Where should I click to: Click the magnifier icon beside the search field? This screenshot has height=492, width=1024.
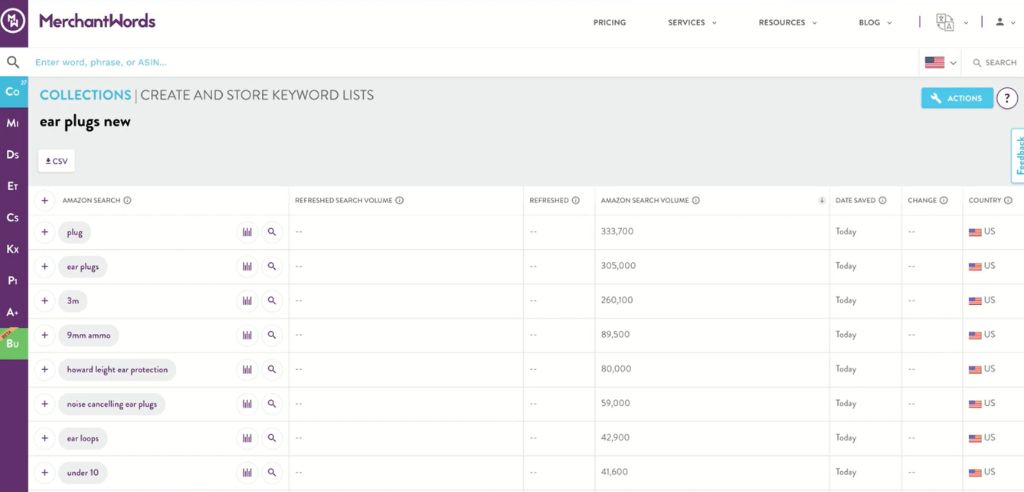(13, 62)
